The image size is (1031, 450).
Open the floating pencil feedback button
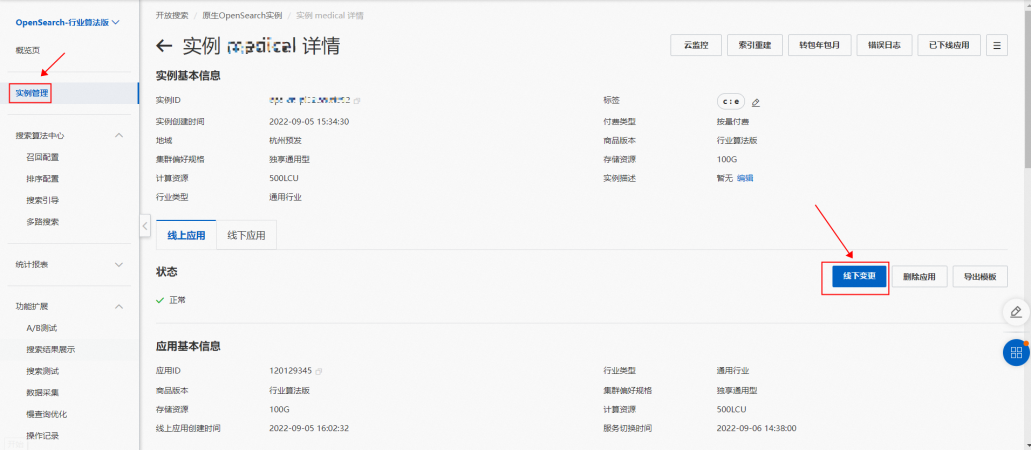tap(1016, 311)
